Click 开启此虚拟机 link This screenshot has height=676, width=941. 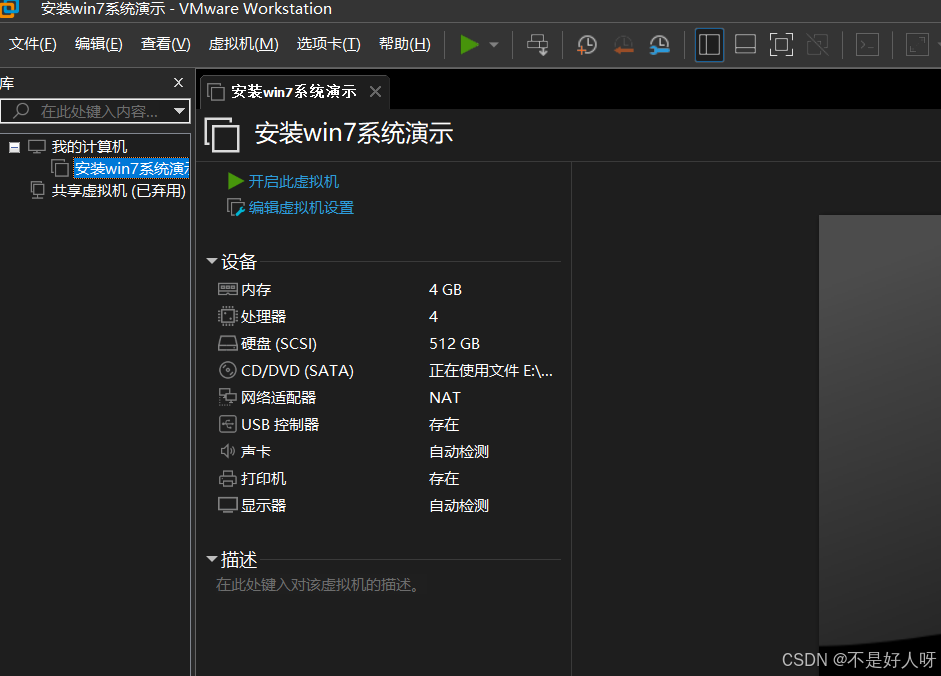293,181
